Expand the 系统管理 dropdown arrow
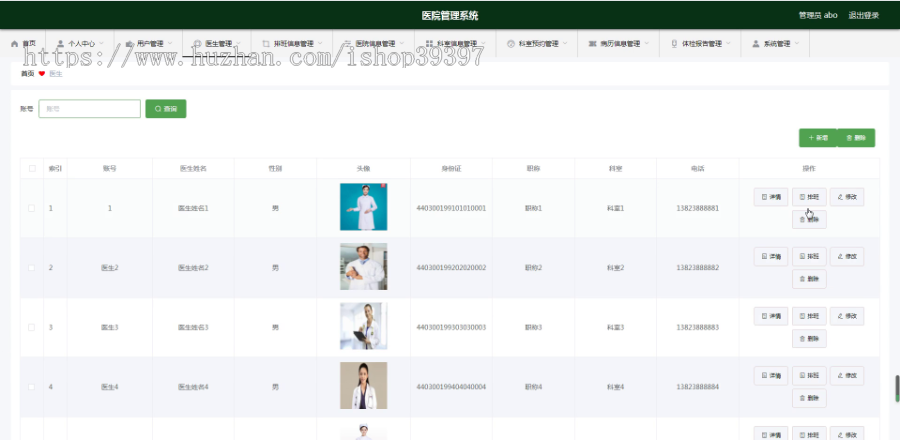Screen dimensions: 900x440 (797, 44)
